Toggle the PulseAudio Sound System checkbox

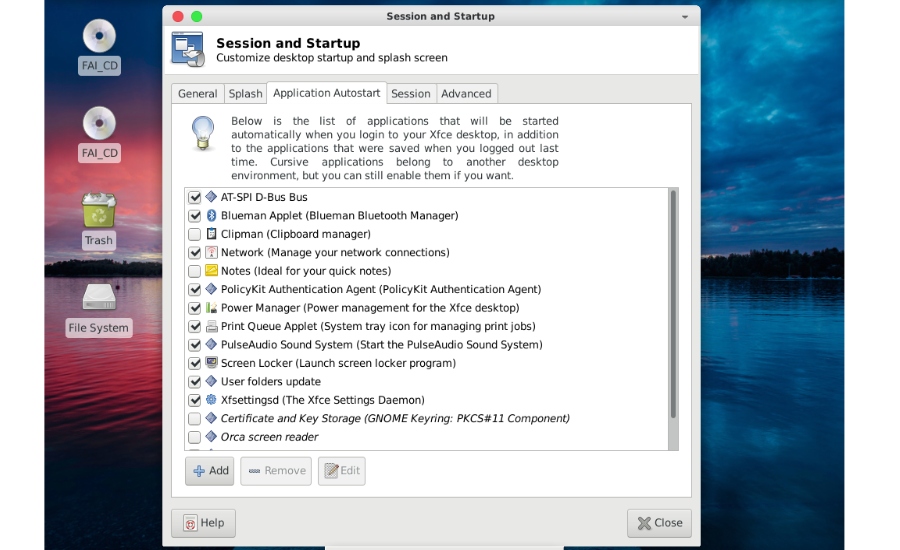click(195, 344)
